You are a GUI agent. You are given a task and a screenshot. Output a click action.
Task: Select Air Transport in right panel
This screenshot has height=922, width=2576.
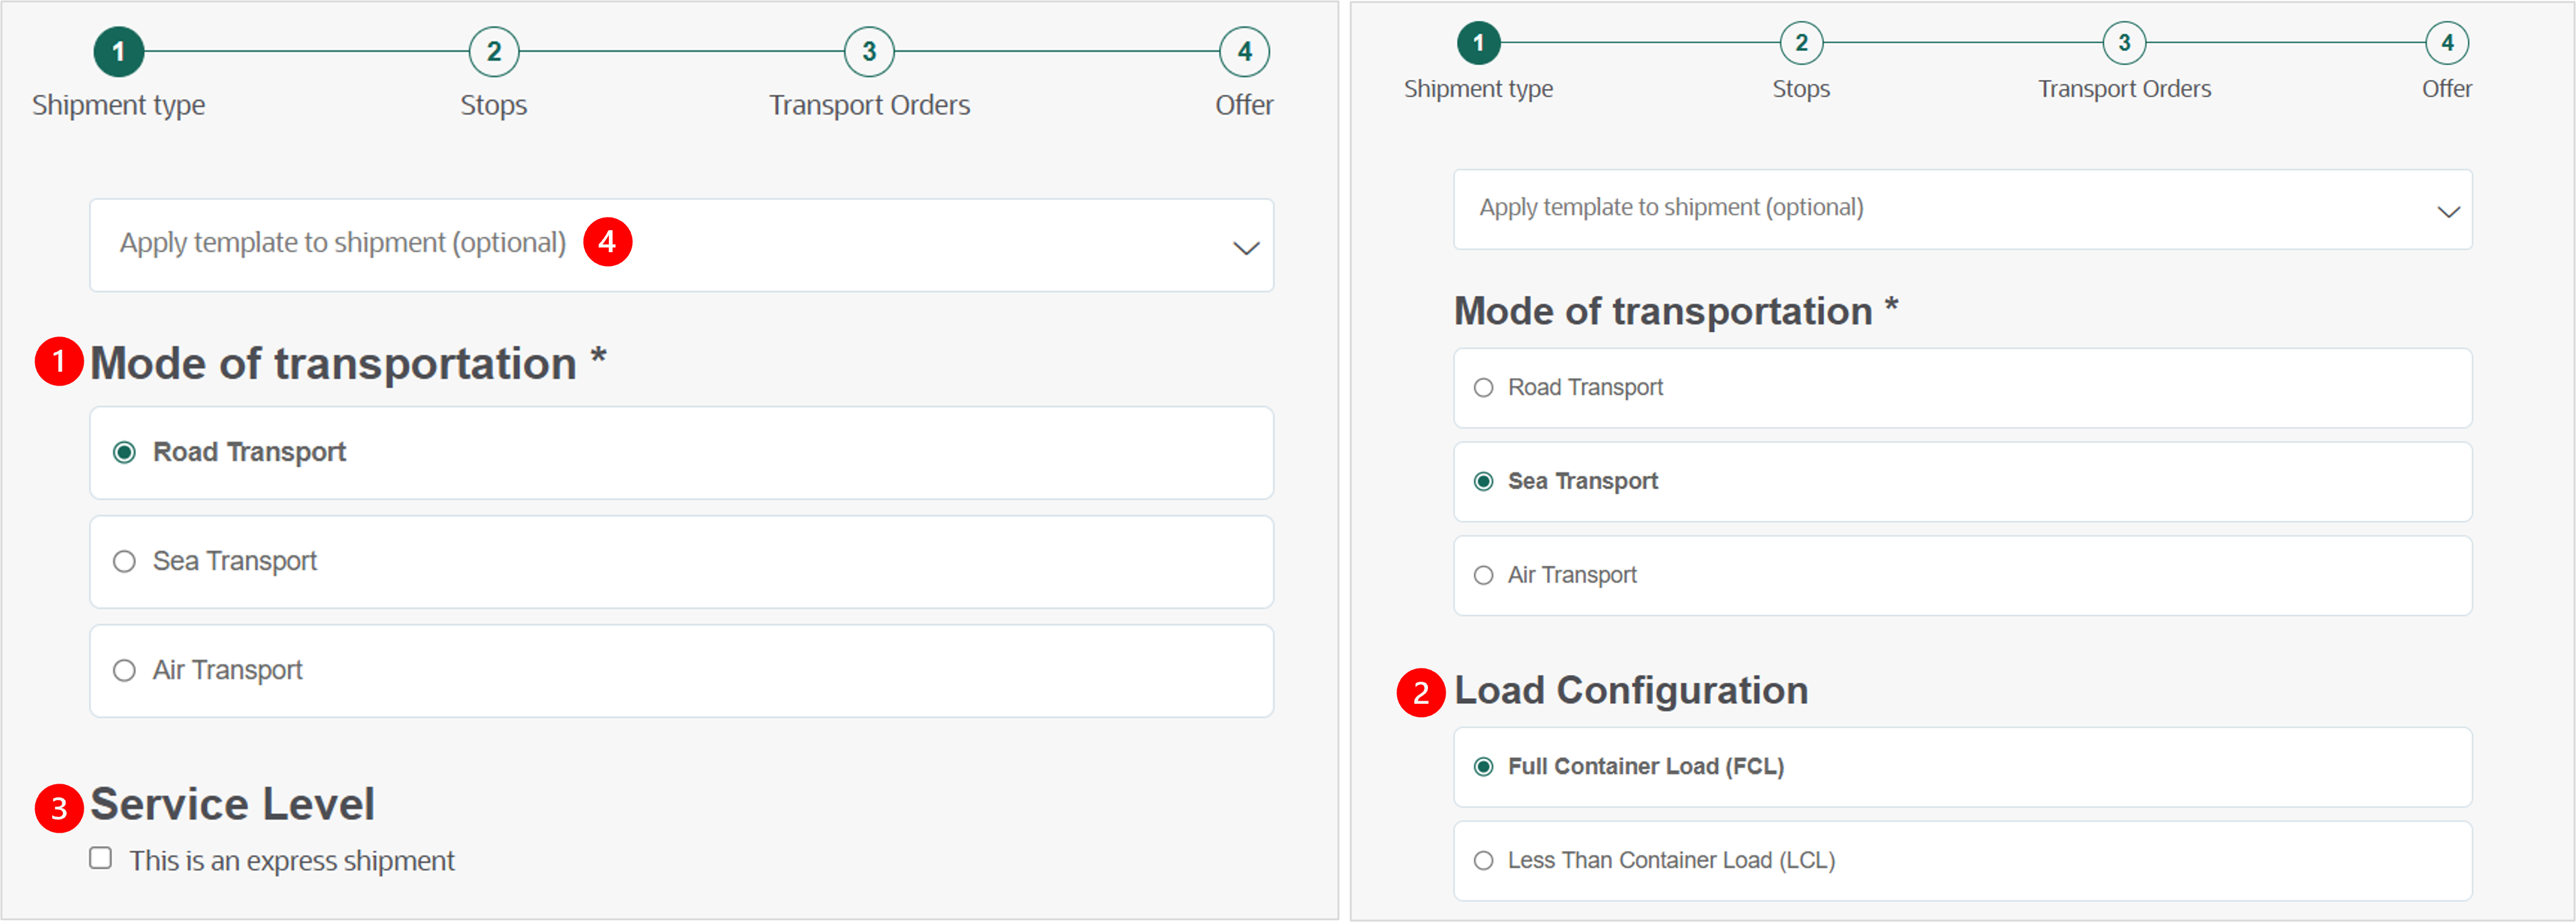tap(1962, 576)
